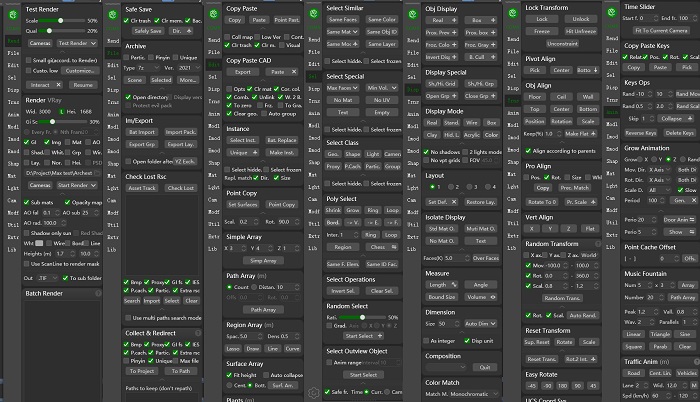The image size is (700, 402).
Task: Expand the 'Start Render' dropdown
Action: (78, 185)
